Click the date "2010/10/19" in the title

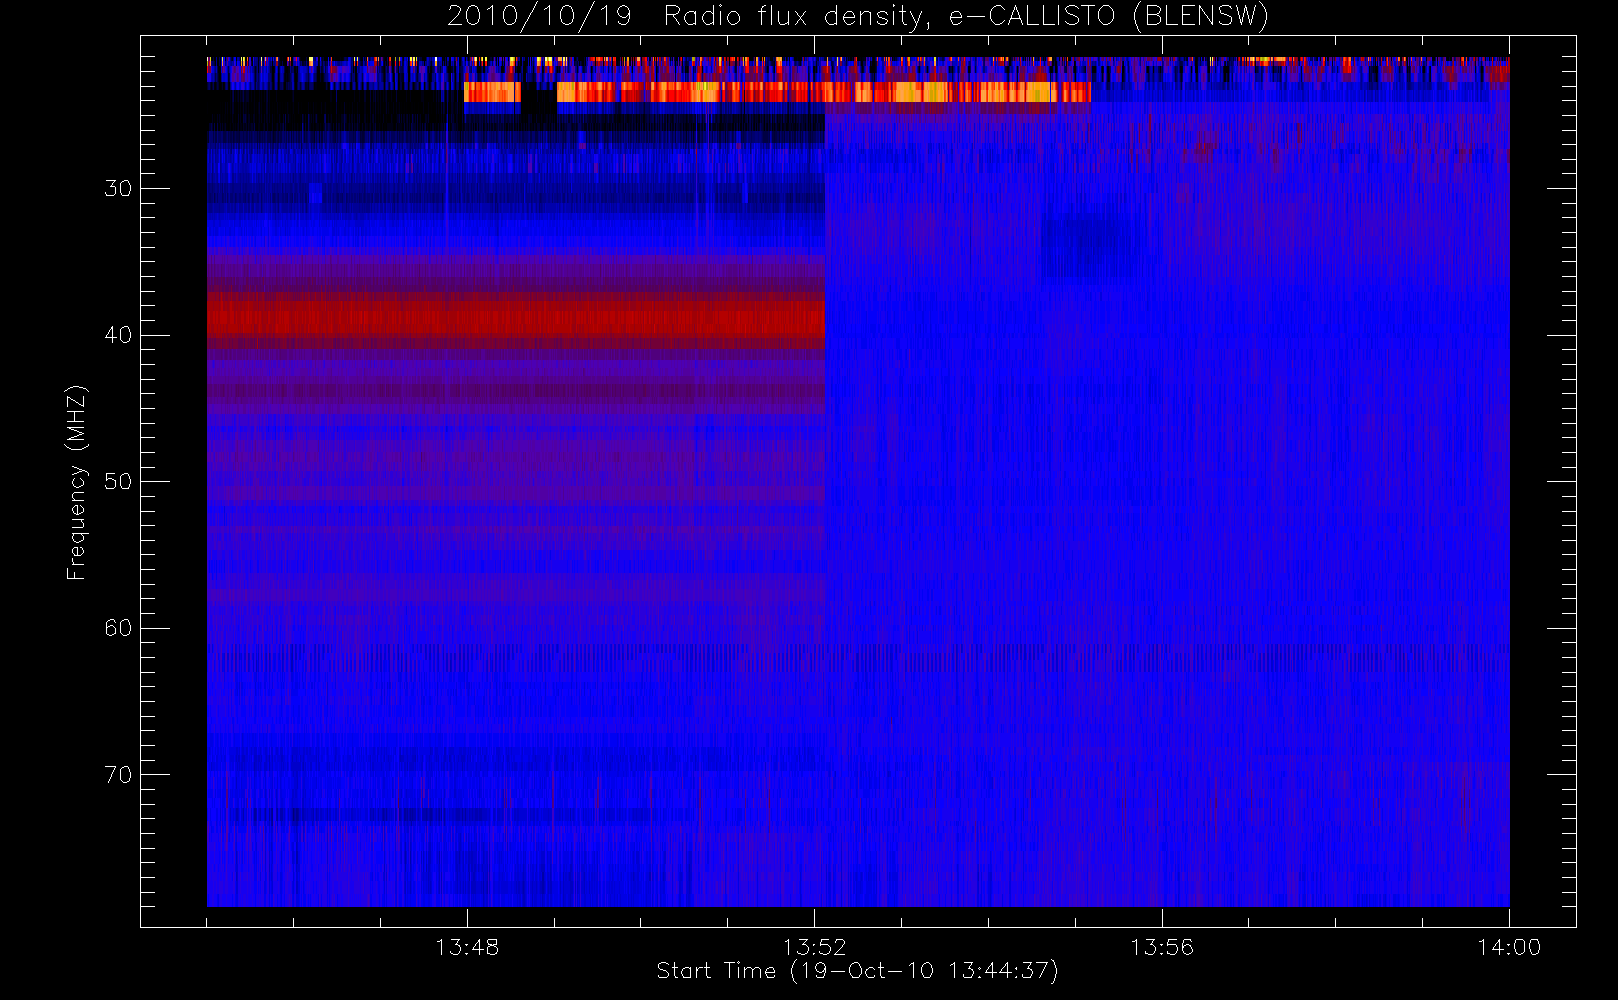click(539, 17)
